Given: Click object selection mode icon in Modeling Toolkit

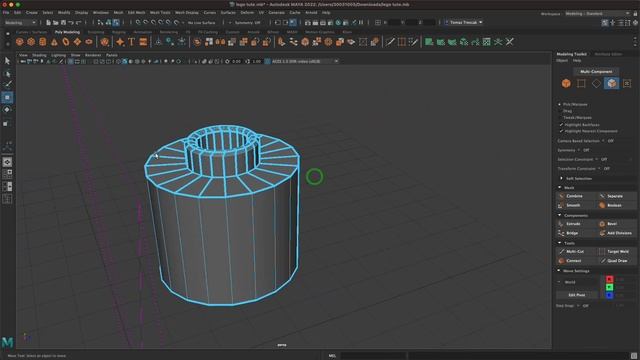Looking at the screenshot, I should click(566, 83).
